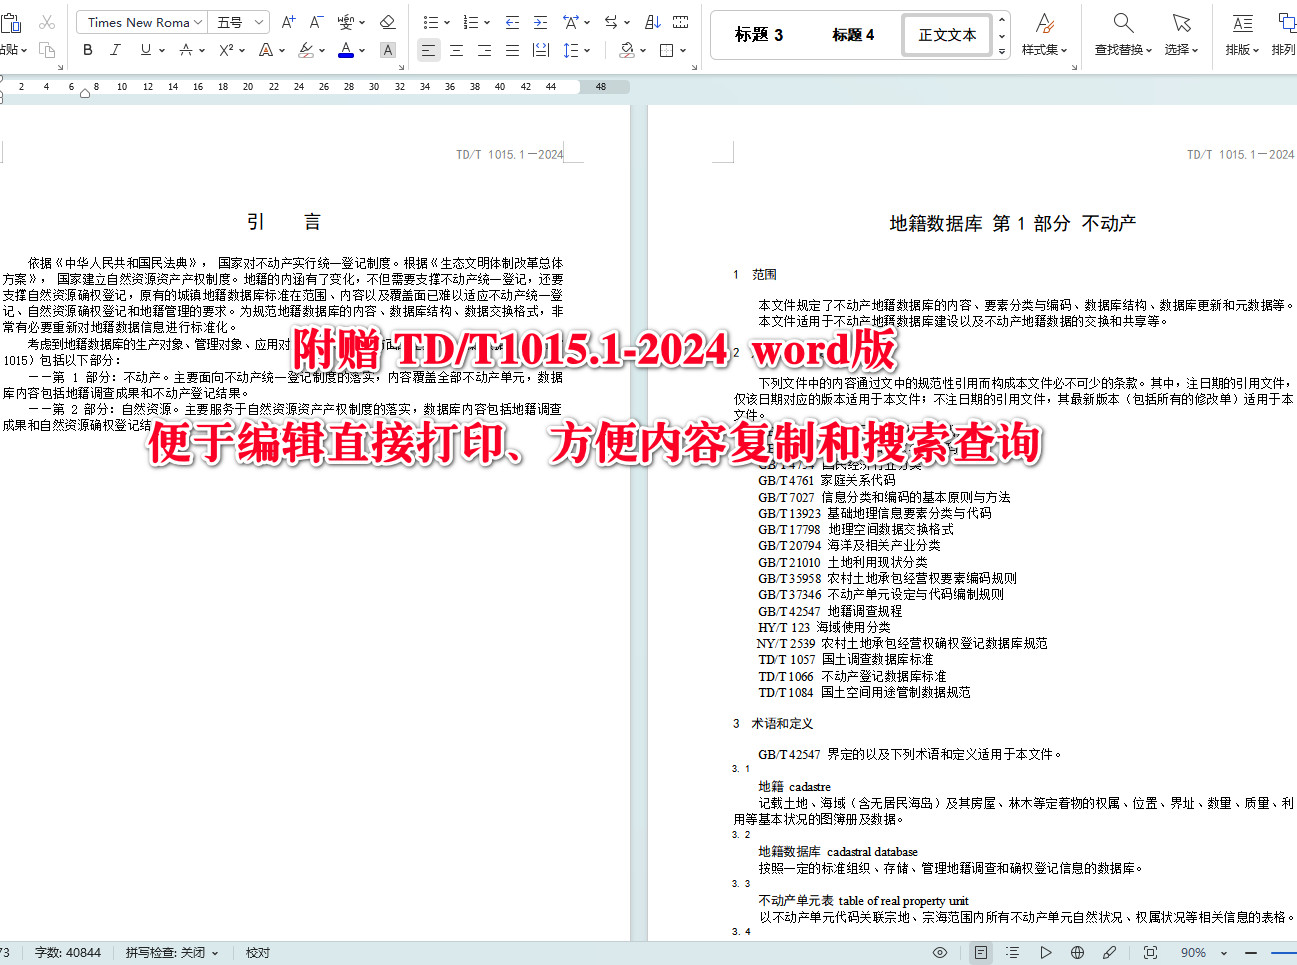Click the 字数:40844 word count
The width and height of the screenshot is (1297, 965).
click(68, 952)
